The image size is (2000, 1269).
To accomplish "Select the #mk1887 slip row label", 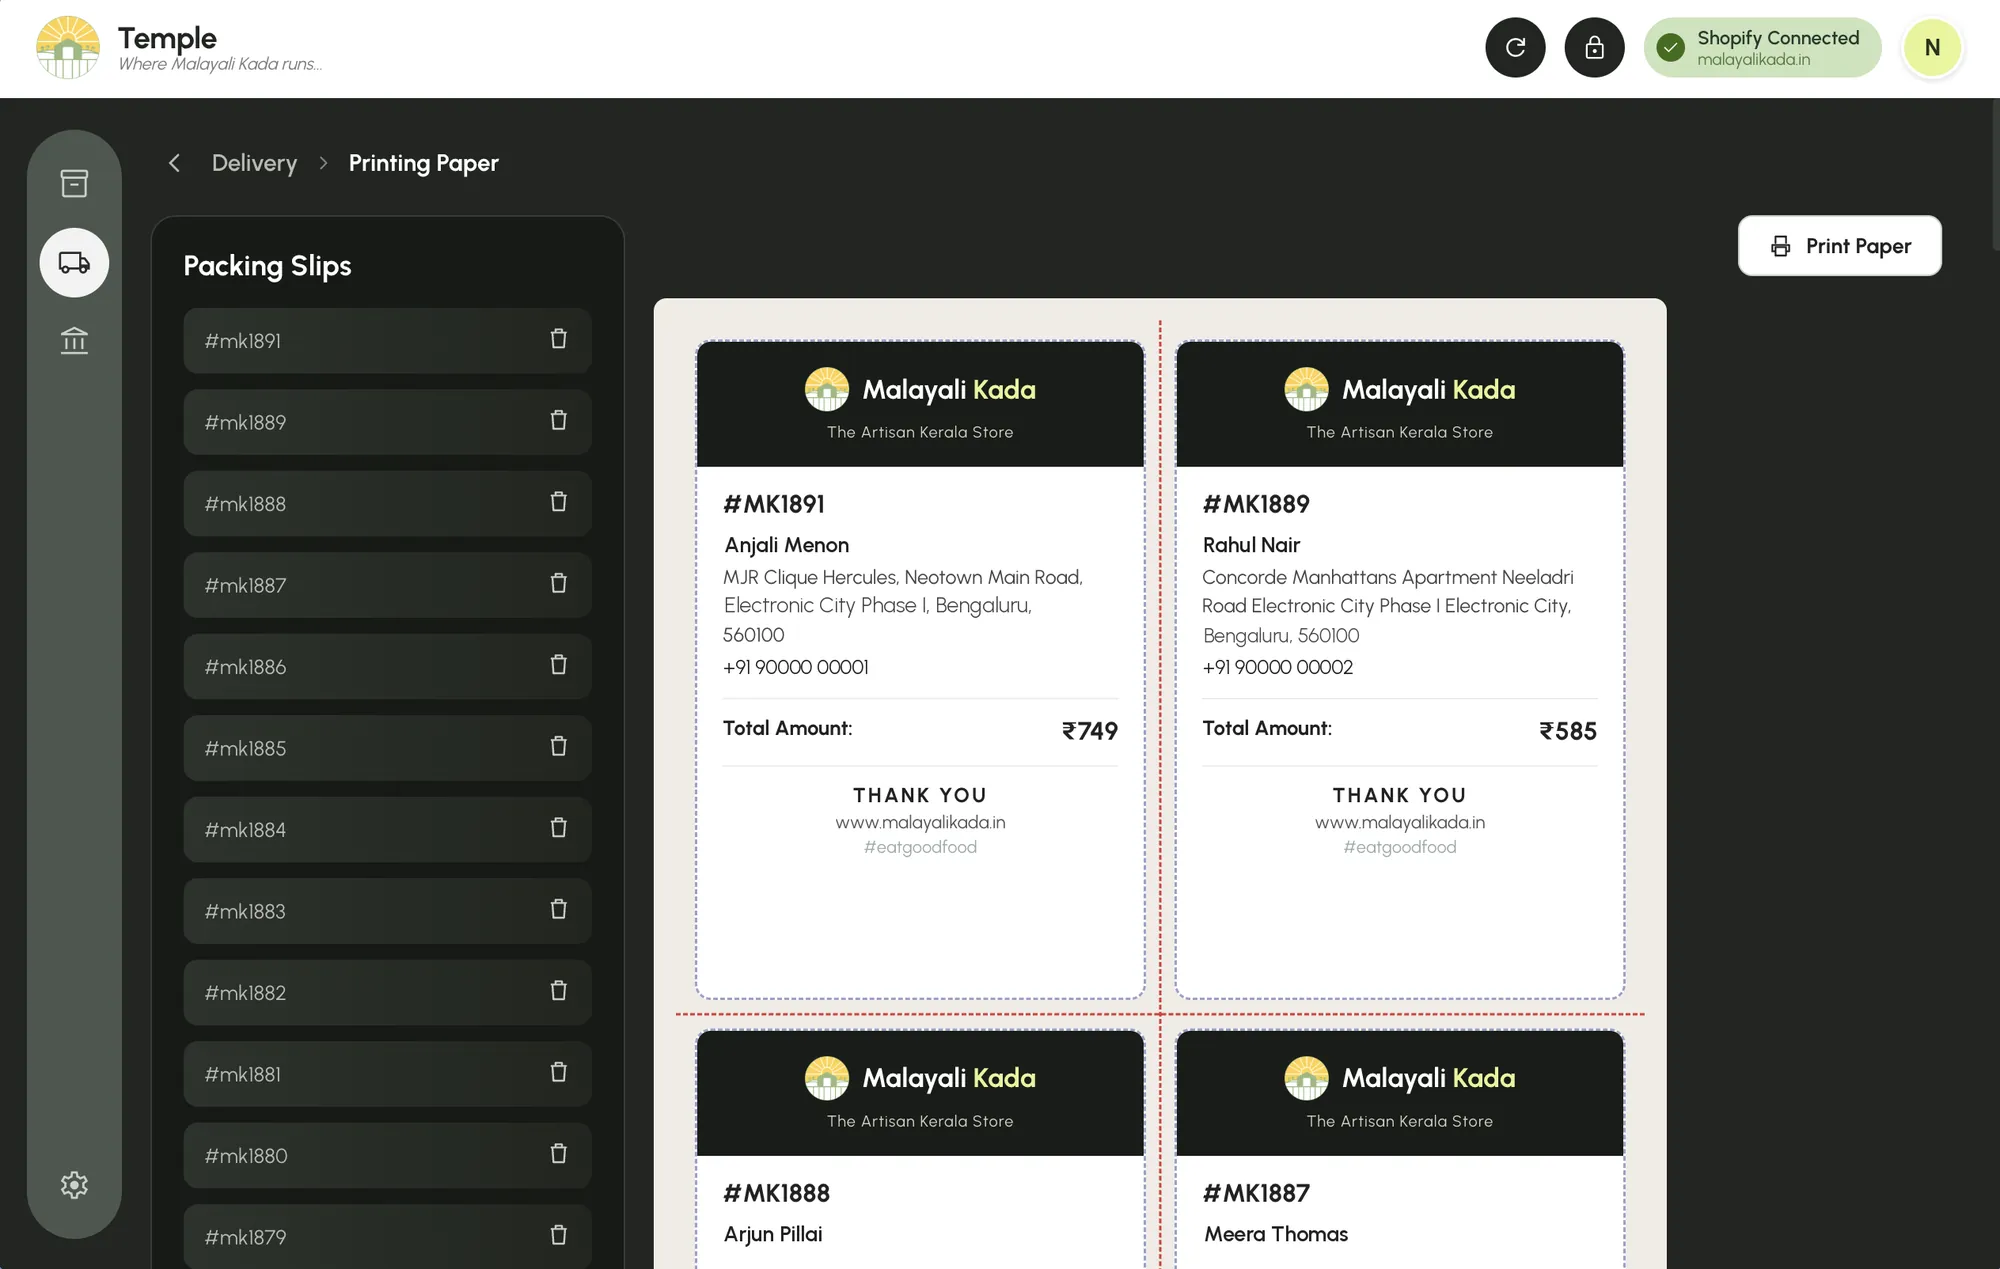I will click(x=245, y=585).
